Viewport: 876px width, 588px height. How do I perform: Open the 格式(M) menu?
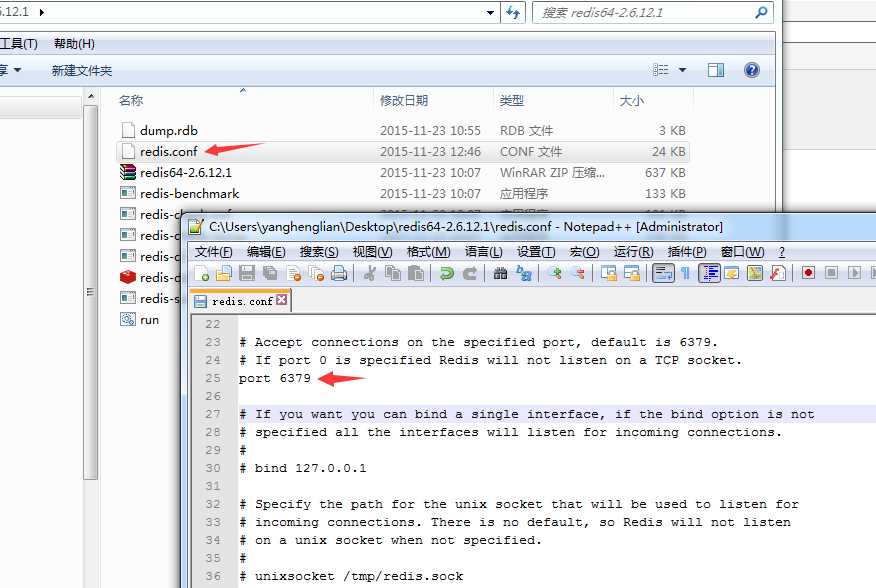(428, 252)
